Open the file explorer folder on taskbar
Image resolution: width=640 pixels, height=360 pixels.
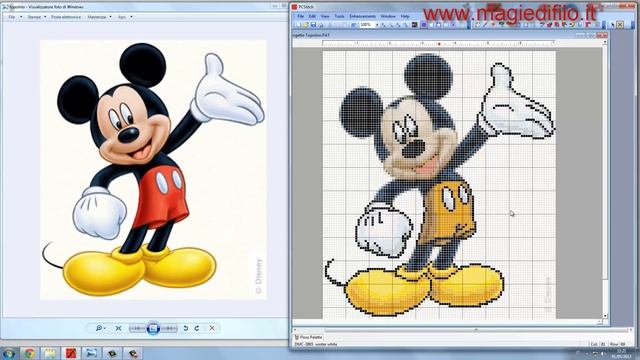pyautogui.click(x=50, y=353)
